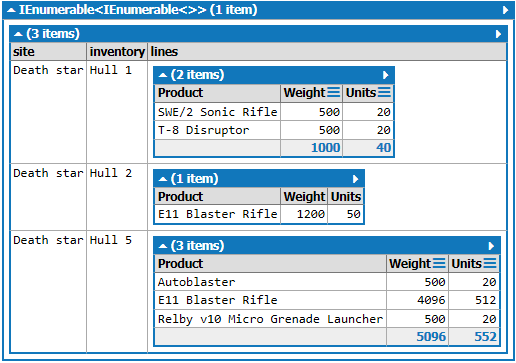This screenshot has width=516, height=363.
Task: Click Product header in the Hull 5 table
Action: click(271, 264)
